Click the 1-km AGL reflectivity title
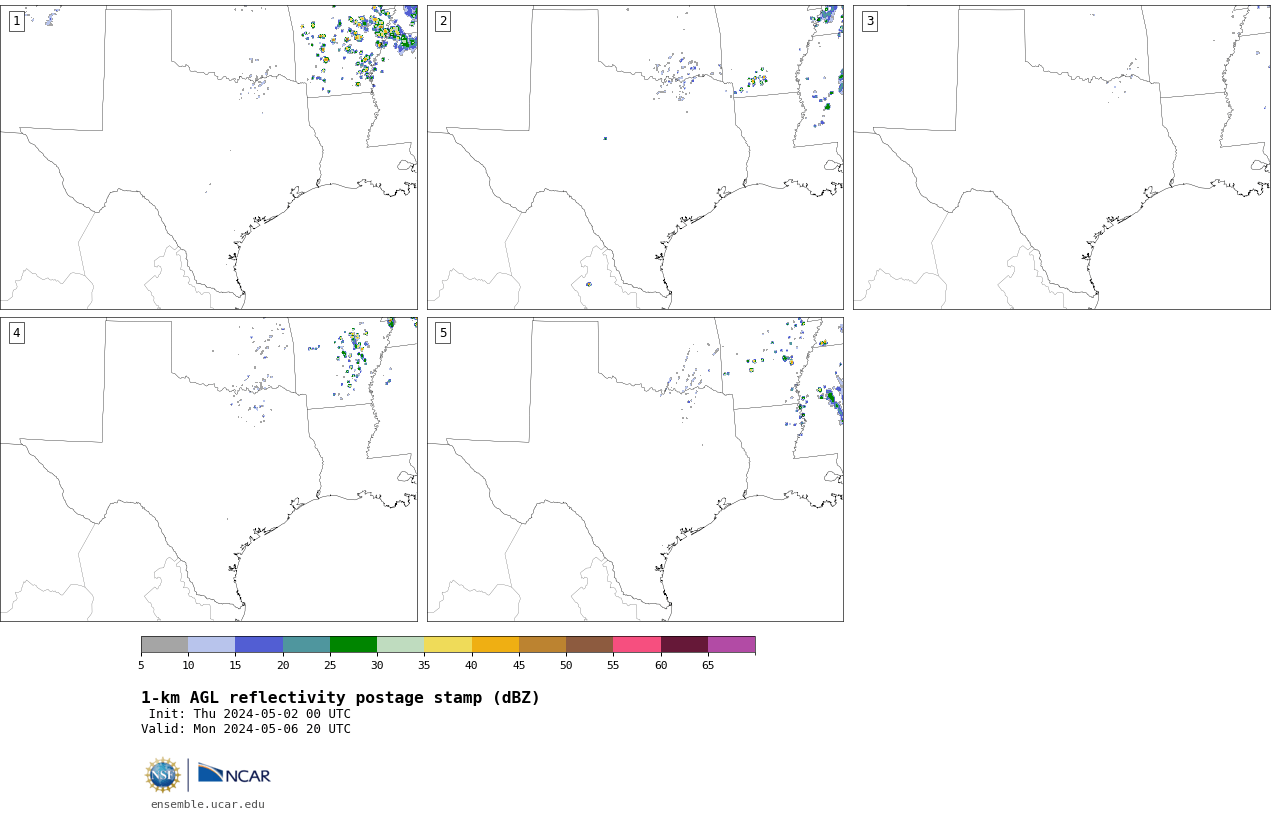This screenshot has height=815, width=1280. click(x=340, y=698)
